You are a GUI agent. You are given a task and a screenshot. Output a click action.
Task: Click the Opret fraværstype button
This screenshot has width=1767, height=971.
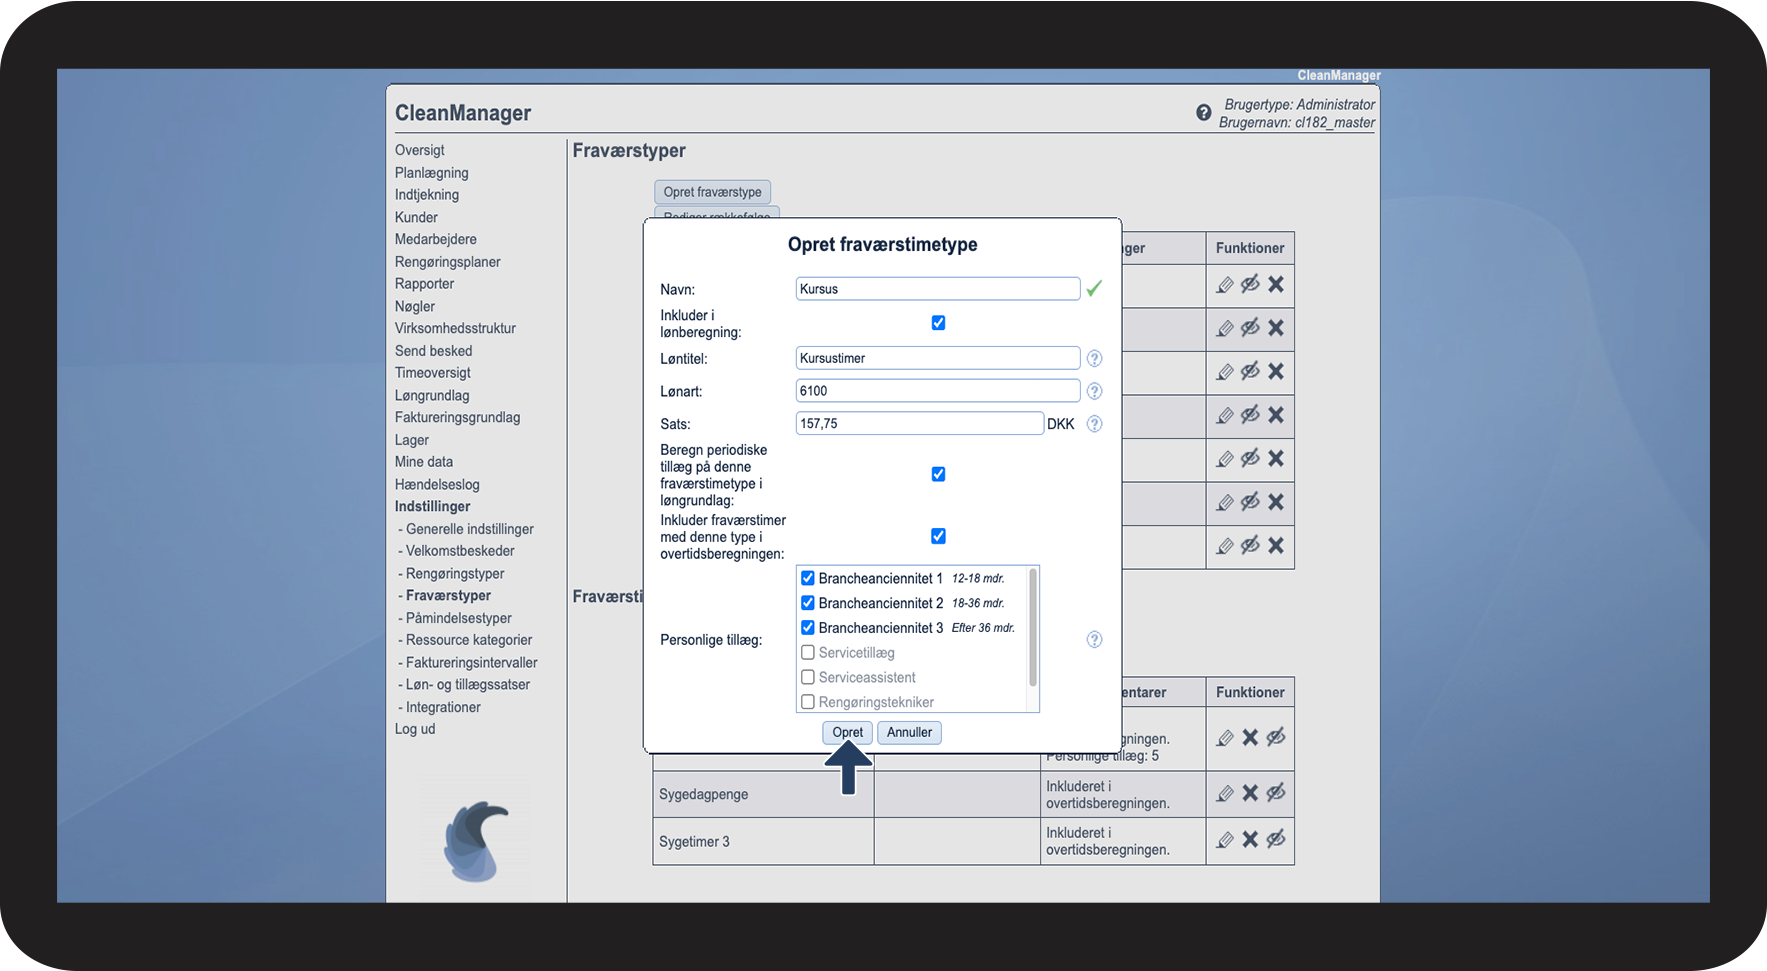pyautogui.click(x=712, y=192)
